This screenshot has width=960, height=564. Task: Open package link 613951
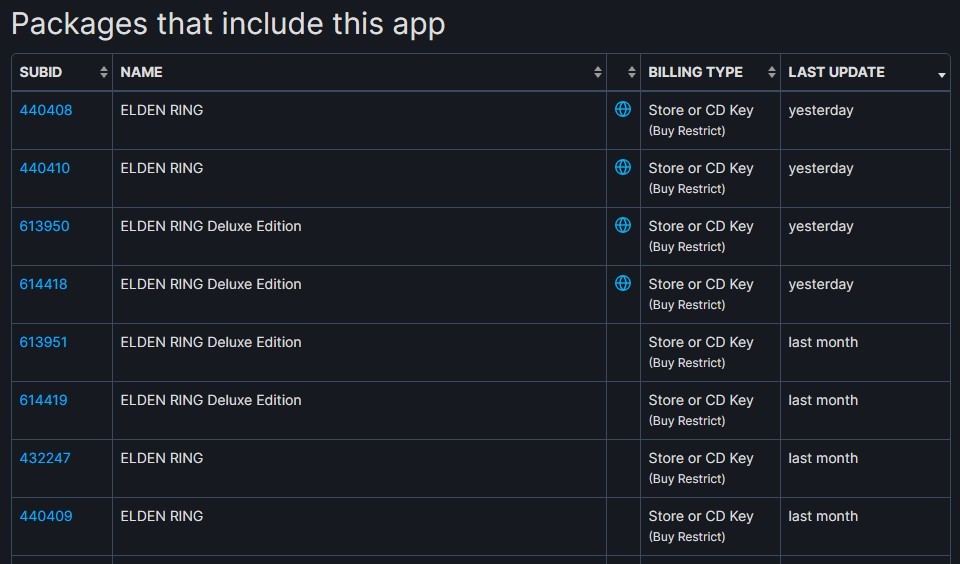44,342
